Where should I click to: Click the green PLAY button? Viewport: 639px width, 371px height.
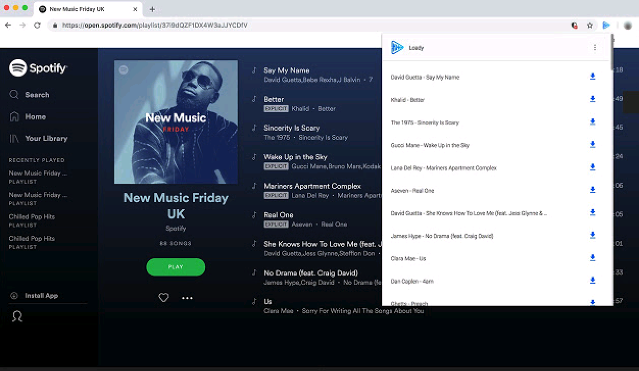[176, 267]
